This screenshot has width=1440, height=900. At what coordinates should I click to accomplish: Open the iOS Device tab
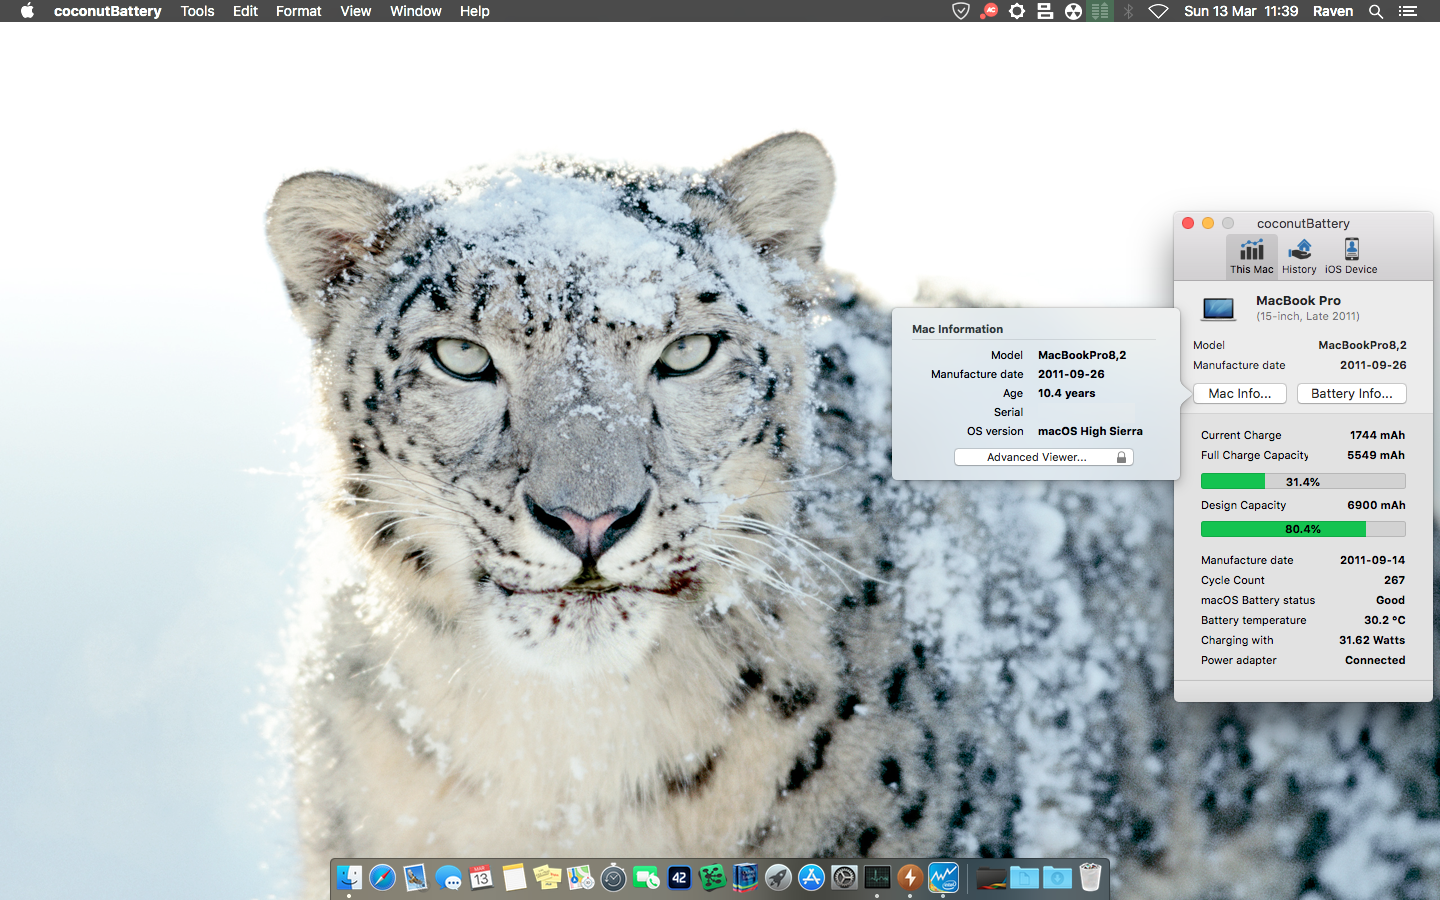[x=1351, y=255]
